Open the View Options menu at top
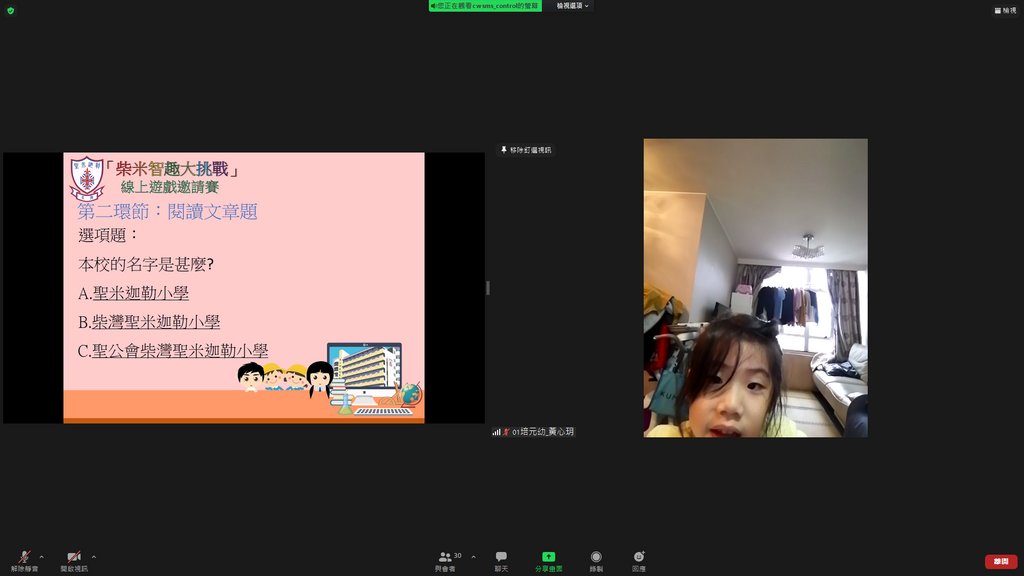Image resolution: width=1024 pixels, height=576 pixels. pos(573,6)
